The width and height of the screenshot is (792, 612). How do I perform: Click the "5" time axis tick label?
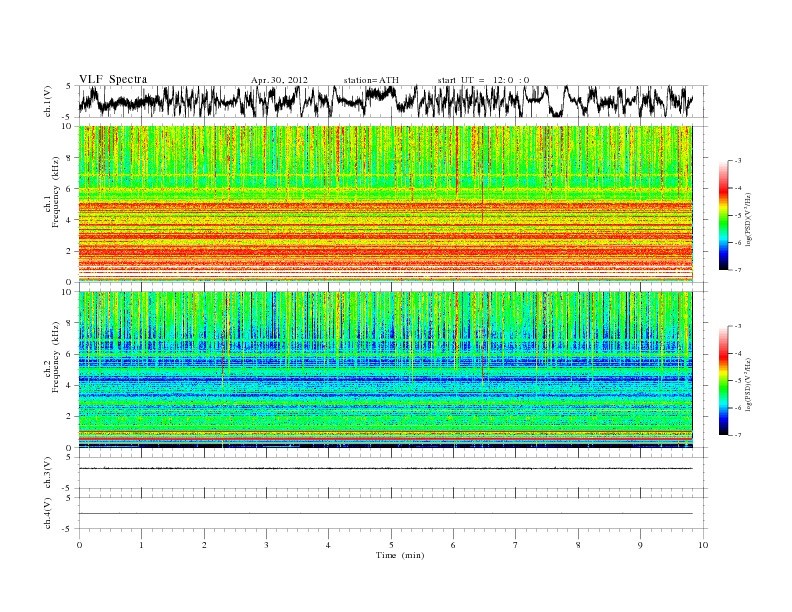tap(391, 545)
